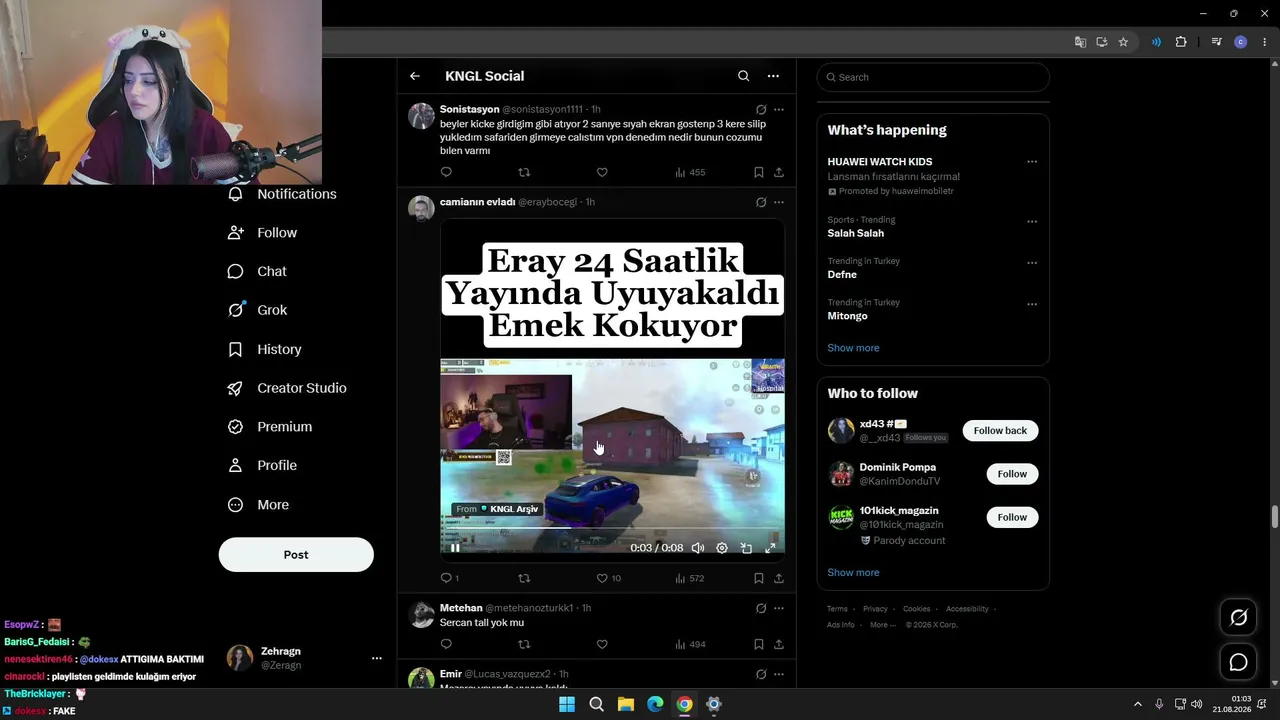1280x720 pixels.
Task: Open more options on Sonistasyon's post
Action: [779, 109]
